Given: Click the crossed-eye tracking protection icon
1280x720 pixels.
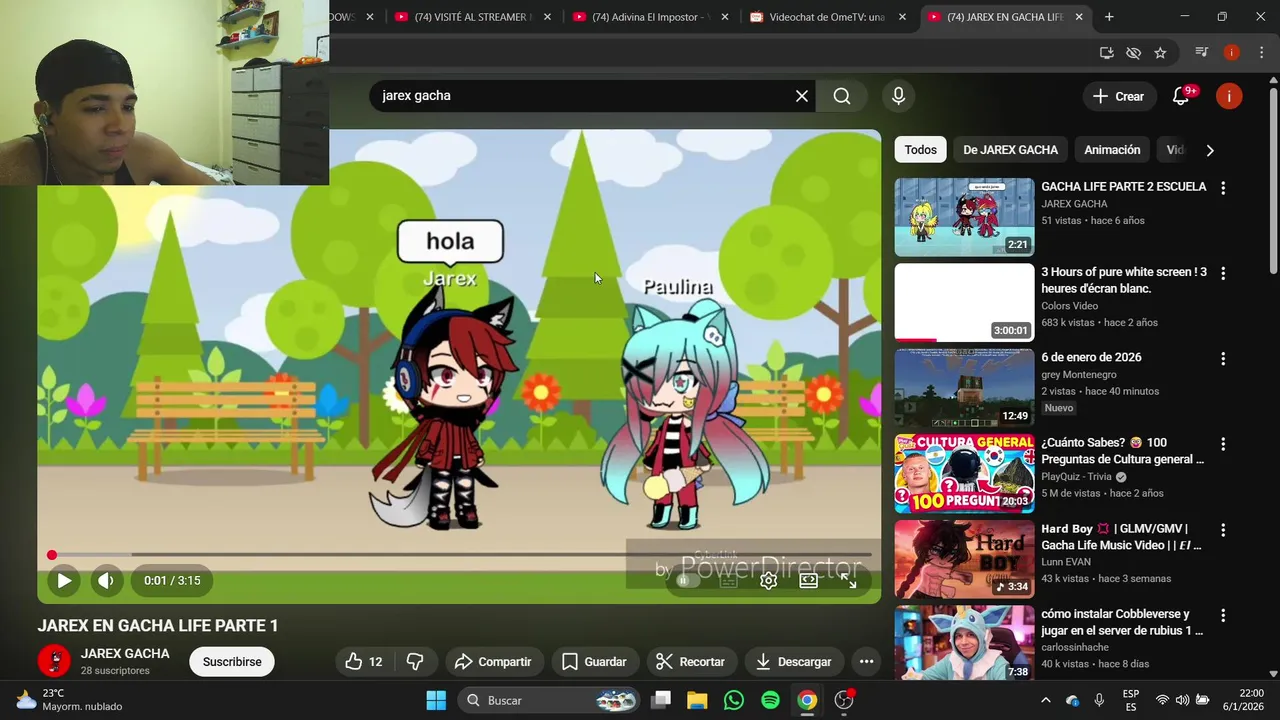Looking at the screenshot, I should (1133, 53).
